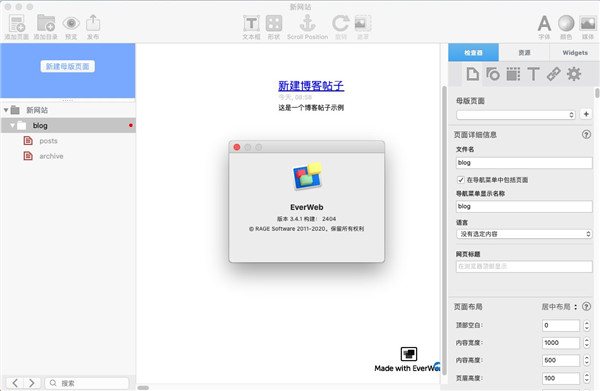Image resolution: width=600 pixels, height=391 pixels.
Task: Select the Hyperlinks inspector icon
Action: tap(553, 74)
